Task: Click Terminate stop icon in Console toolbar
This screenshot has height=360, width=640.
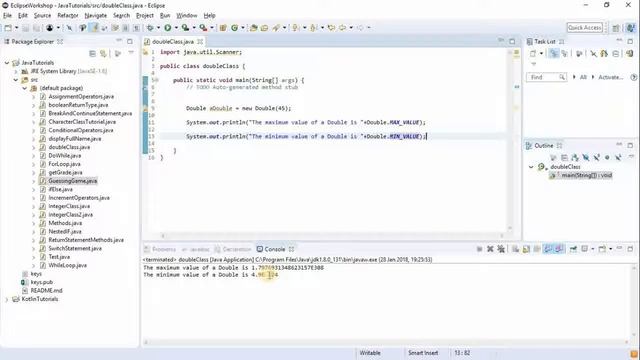Action: tap(479, 249)
